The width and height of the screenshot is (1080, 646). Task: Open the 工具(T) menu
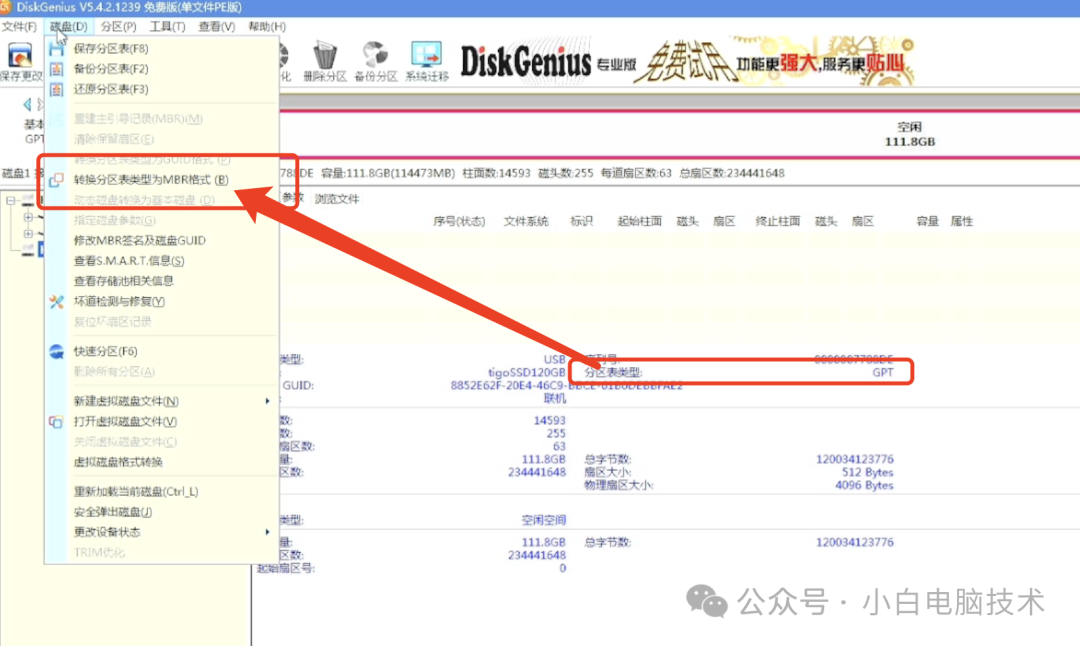pos(167,26)
